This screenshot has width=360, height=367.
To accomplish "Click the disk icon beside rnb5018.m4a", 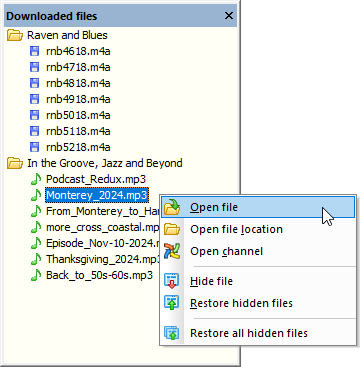I will 34,115.
